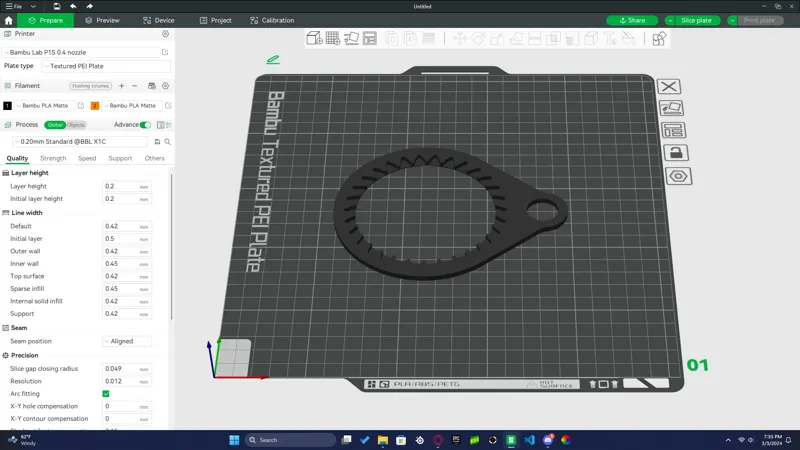The width and height of the screenshot is (800, 450).
Task: Click auto-orient icon beside the plate
Action: click(671, 108)
